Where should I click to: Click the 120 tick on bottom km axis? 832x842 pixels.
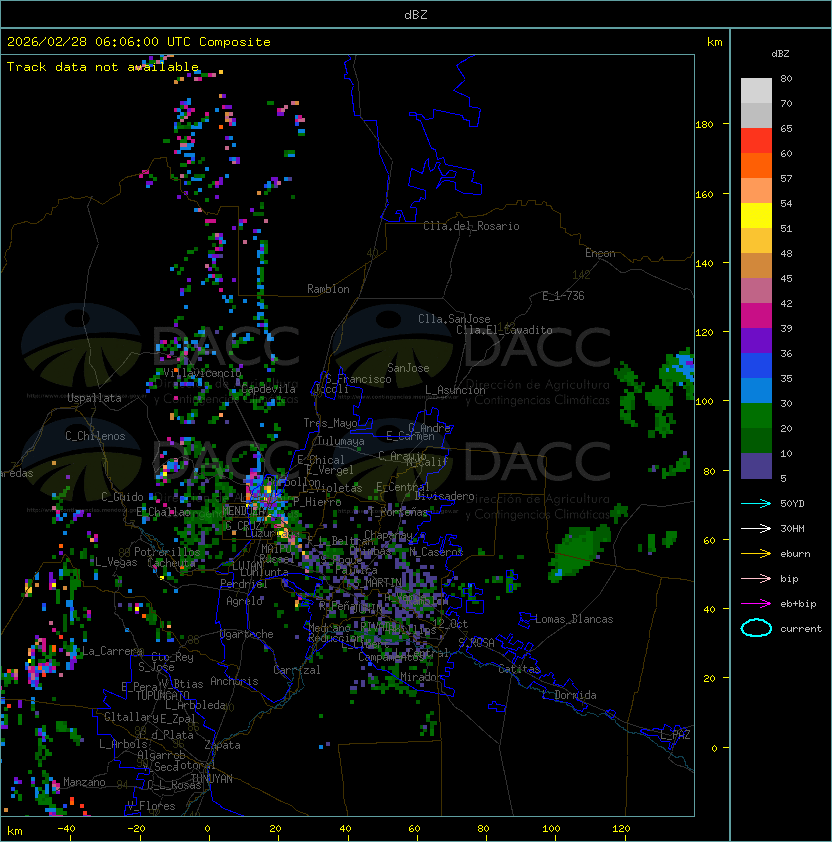(x=621, y=829)
